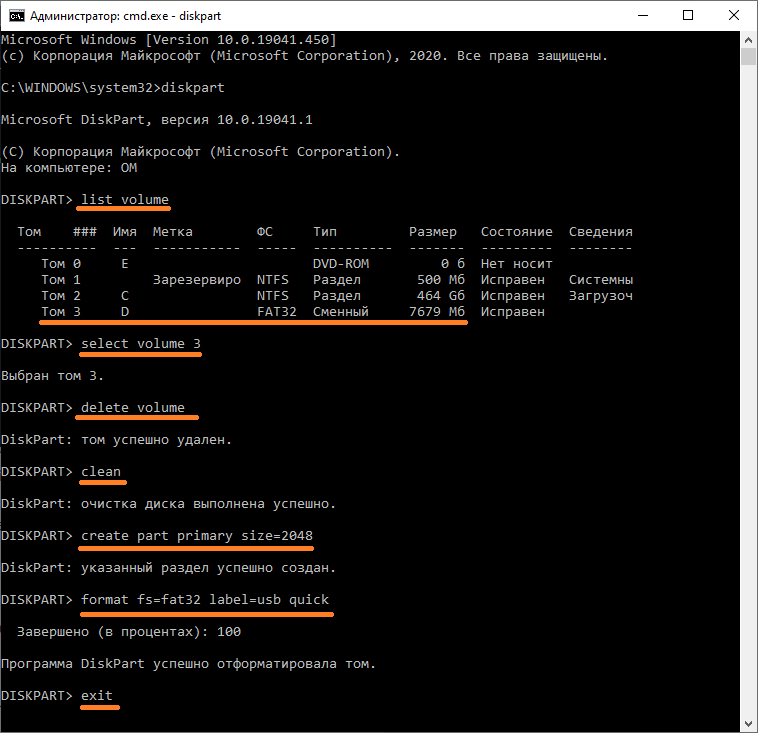
Task: Close the cmd.exe diskpart window
Action: 733,15
